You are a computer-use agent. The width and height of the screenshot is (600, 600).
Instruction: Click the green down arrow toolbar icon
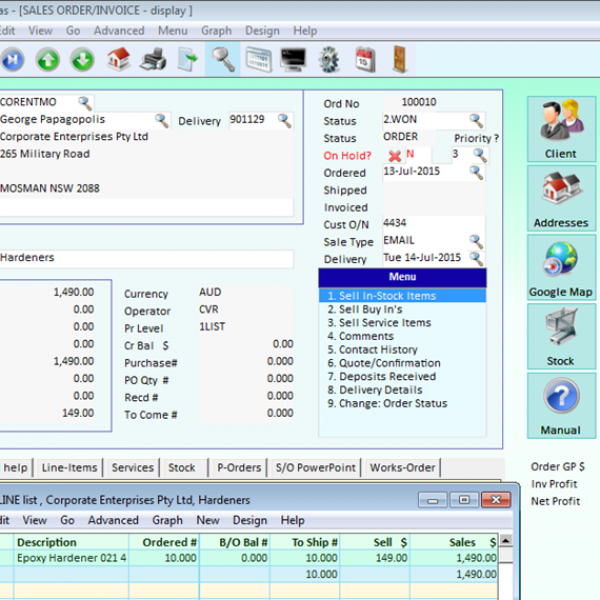82,60
